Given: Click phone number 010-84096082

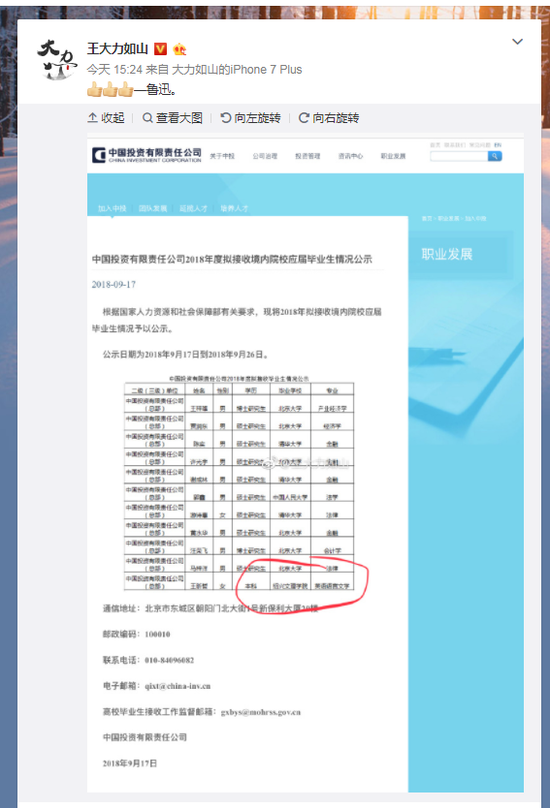Looking at the screenshot, I should pyautogui.click(x=169, y=660).
